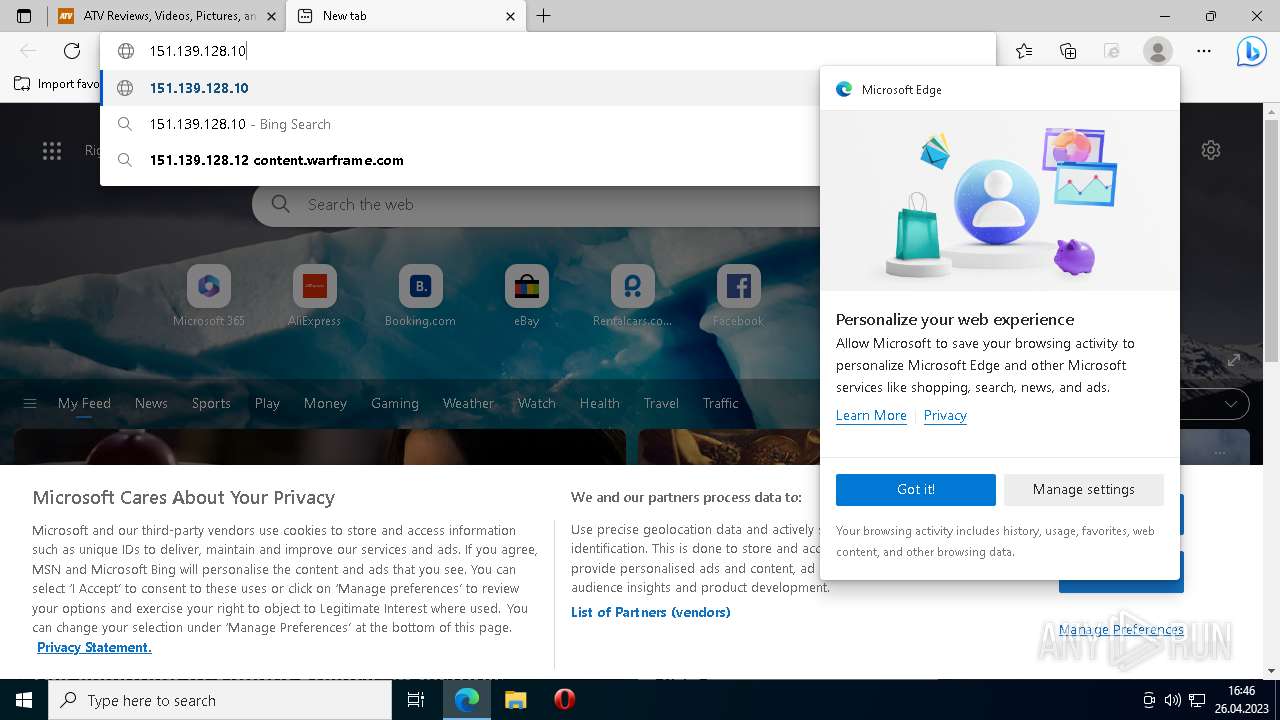Select 151.139.128.10 URL suggestion
Image resolution: width=1280 pixels, height=720 pixels.
click(x=460, y=88)
